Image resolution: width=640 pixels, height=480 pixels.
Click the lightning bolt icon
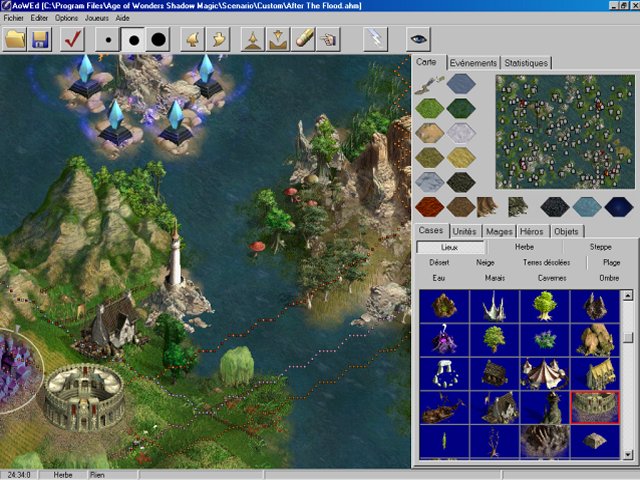coord(375,40)
